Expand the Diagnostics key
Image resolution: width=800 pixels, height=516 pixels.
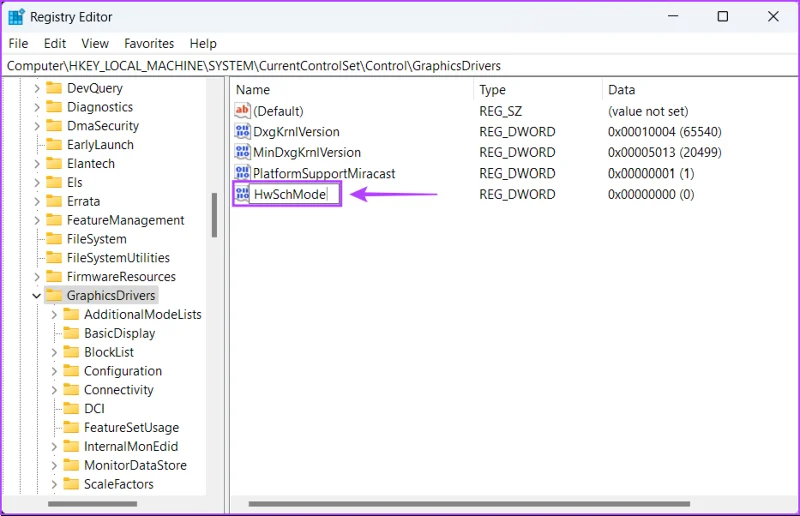click(37, 107)
